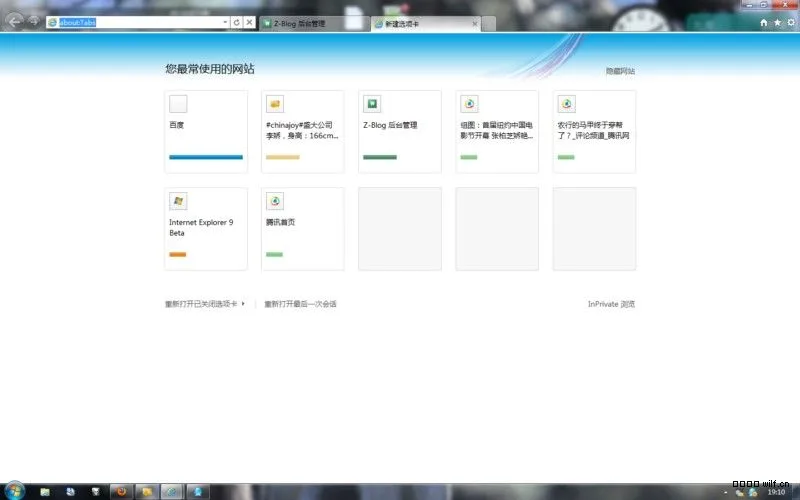Click the #chinajoy# tile favicon
Image resolution: width=800 pixels, height=500 pixels.
(x=275, y=104)
